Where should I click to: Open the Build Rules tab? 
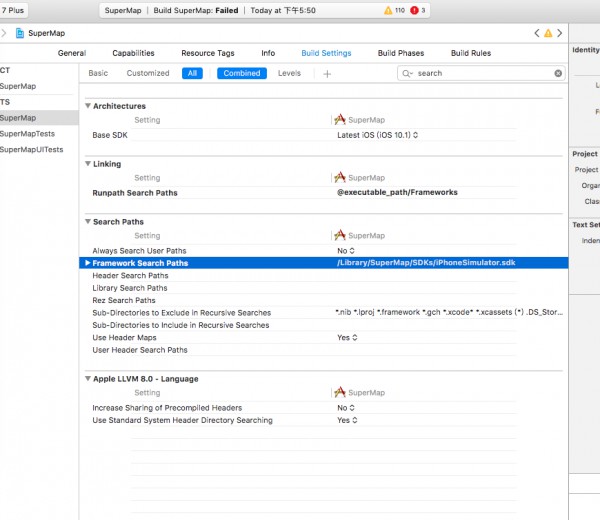pyautogui.click(x=471, y=53)
